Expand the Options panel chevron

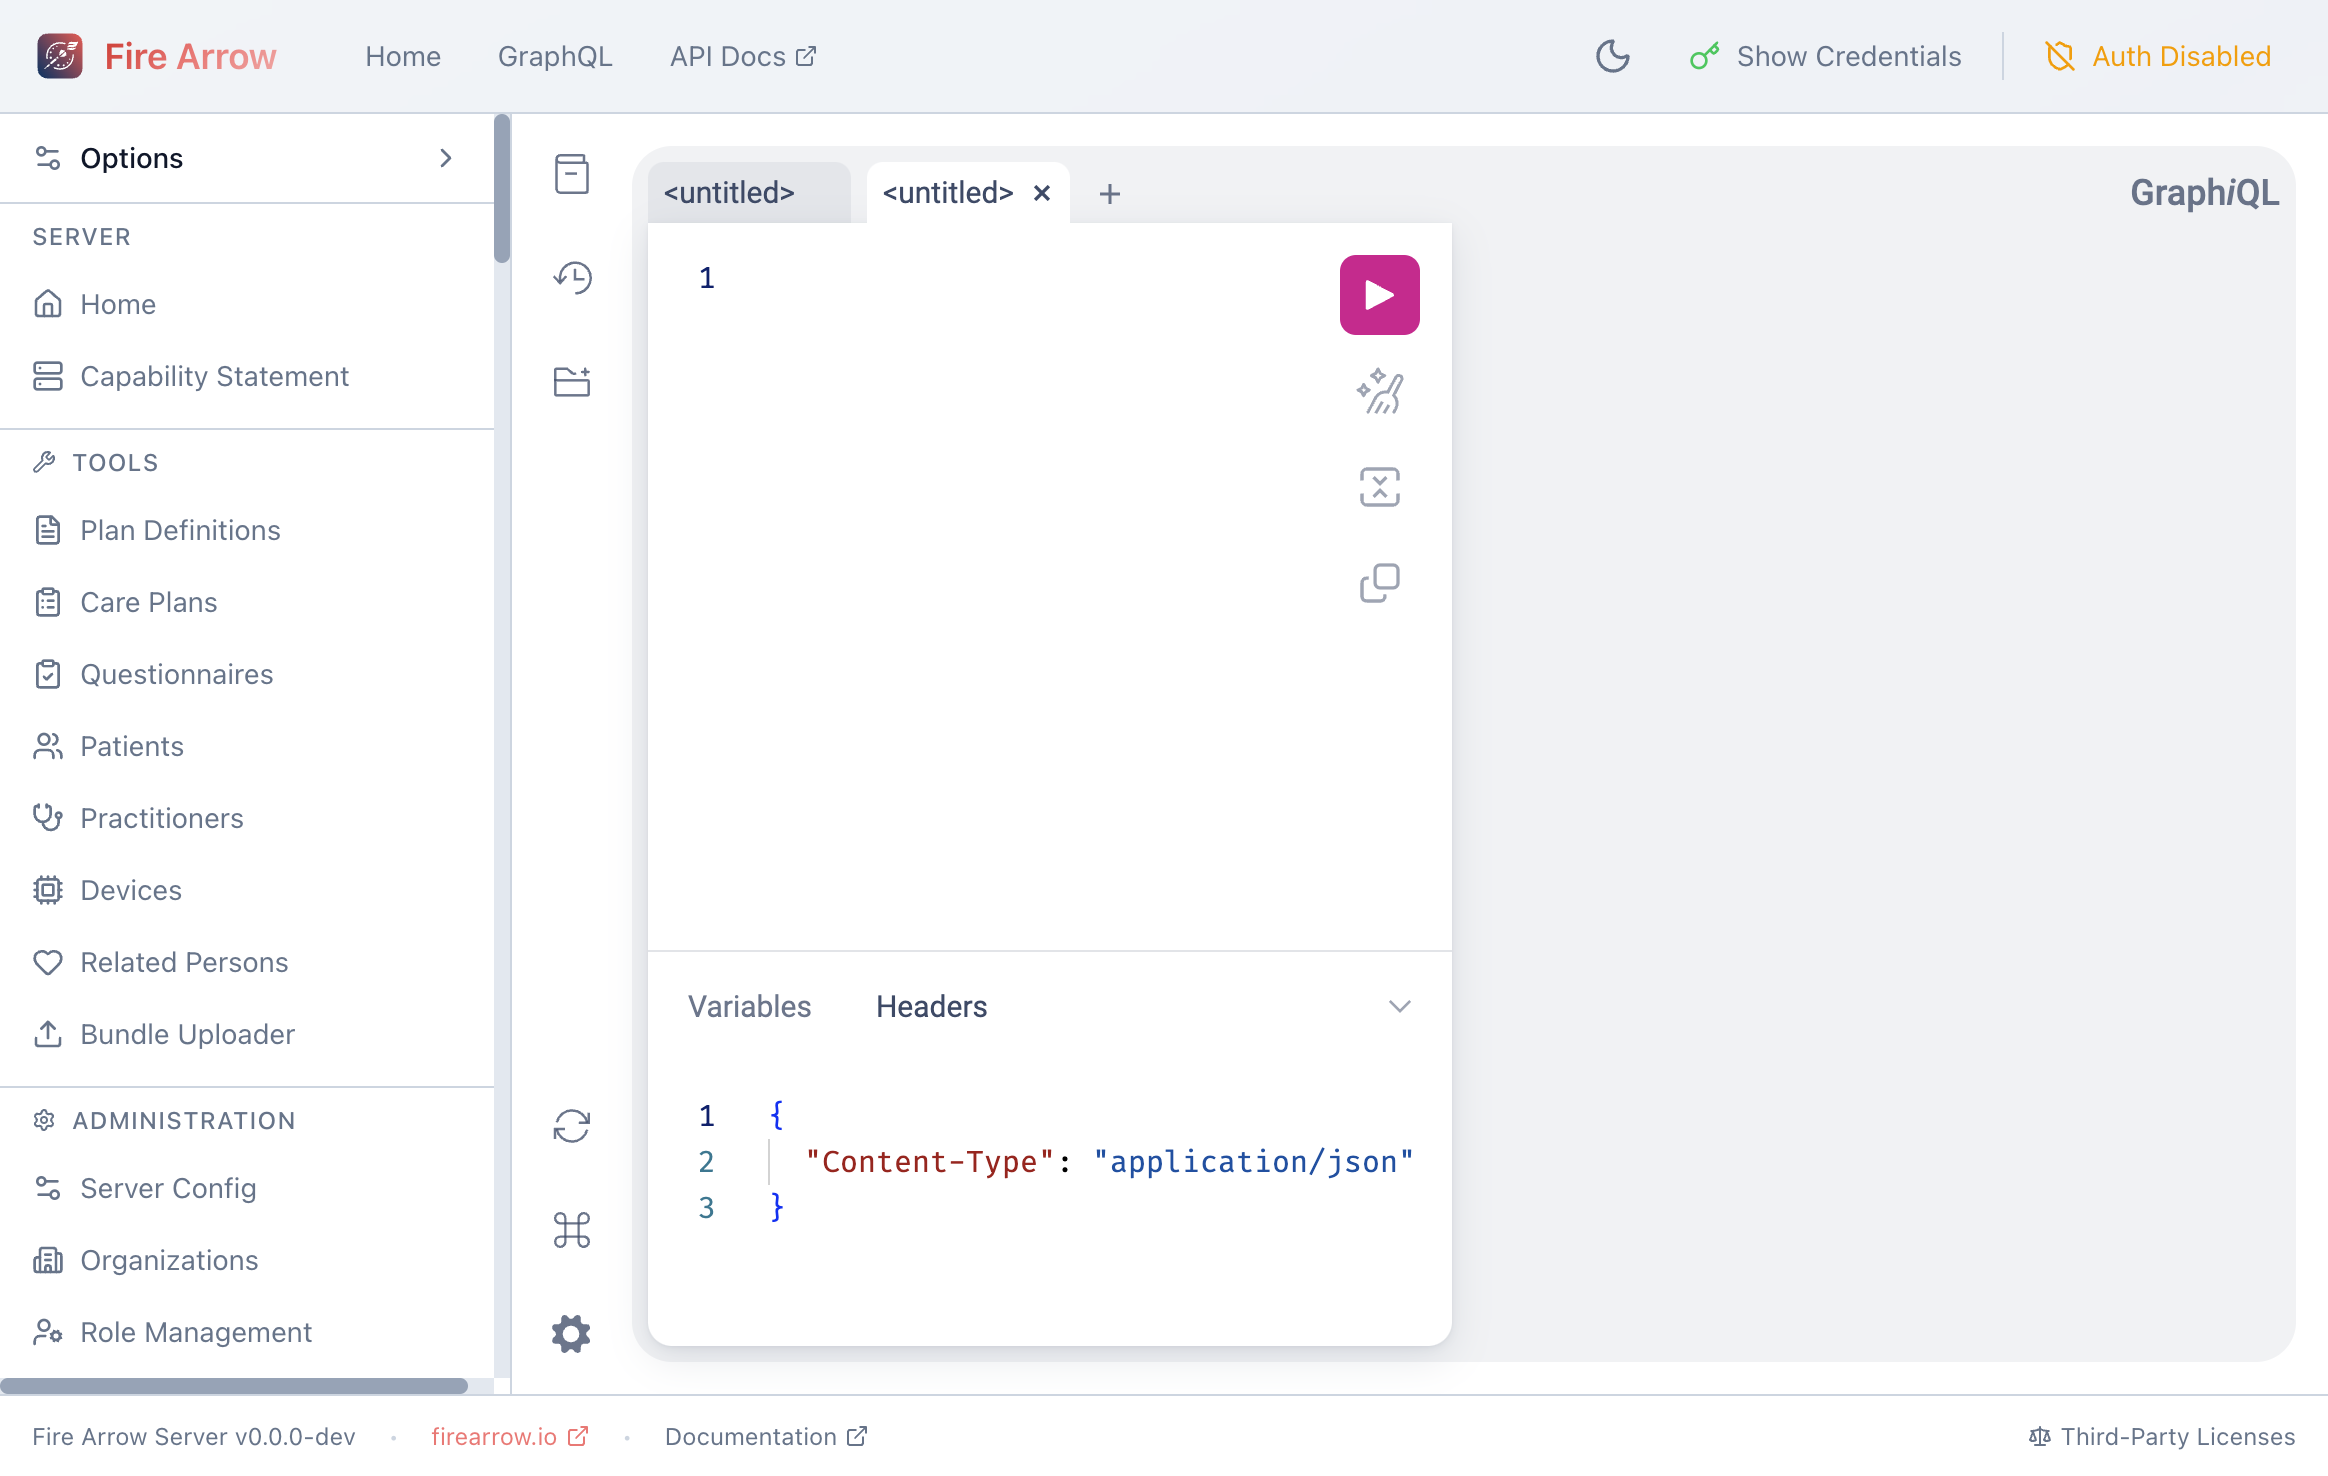(446, 158)
